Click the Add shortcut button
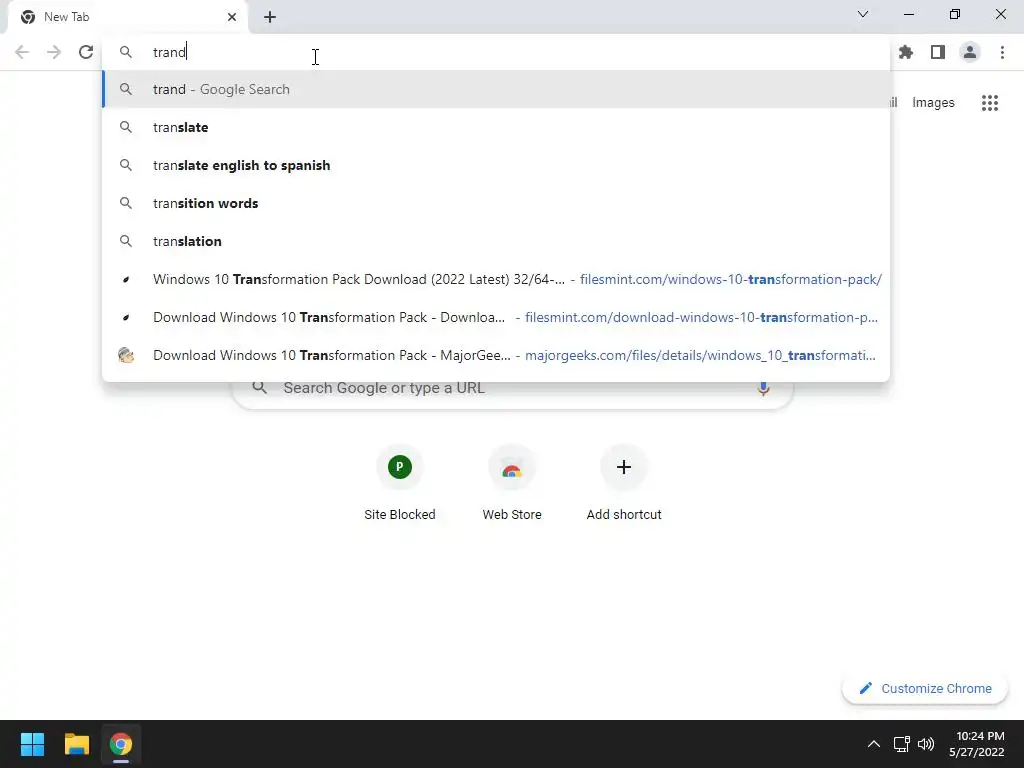Viewport: 1024px width, 768px height. pos(624,483)
